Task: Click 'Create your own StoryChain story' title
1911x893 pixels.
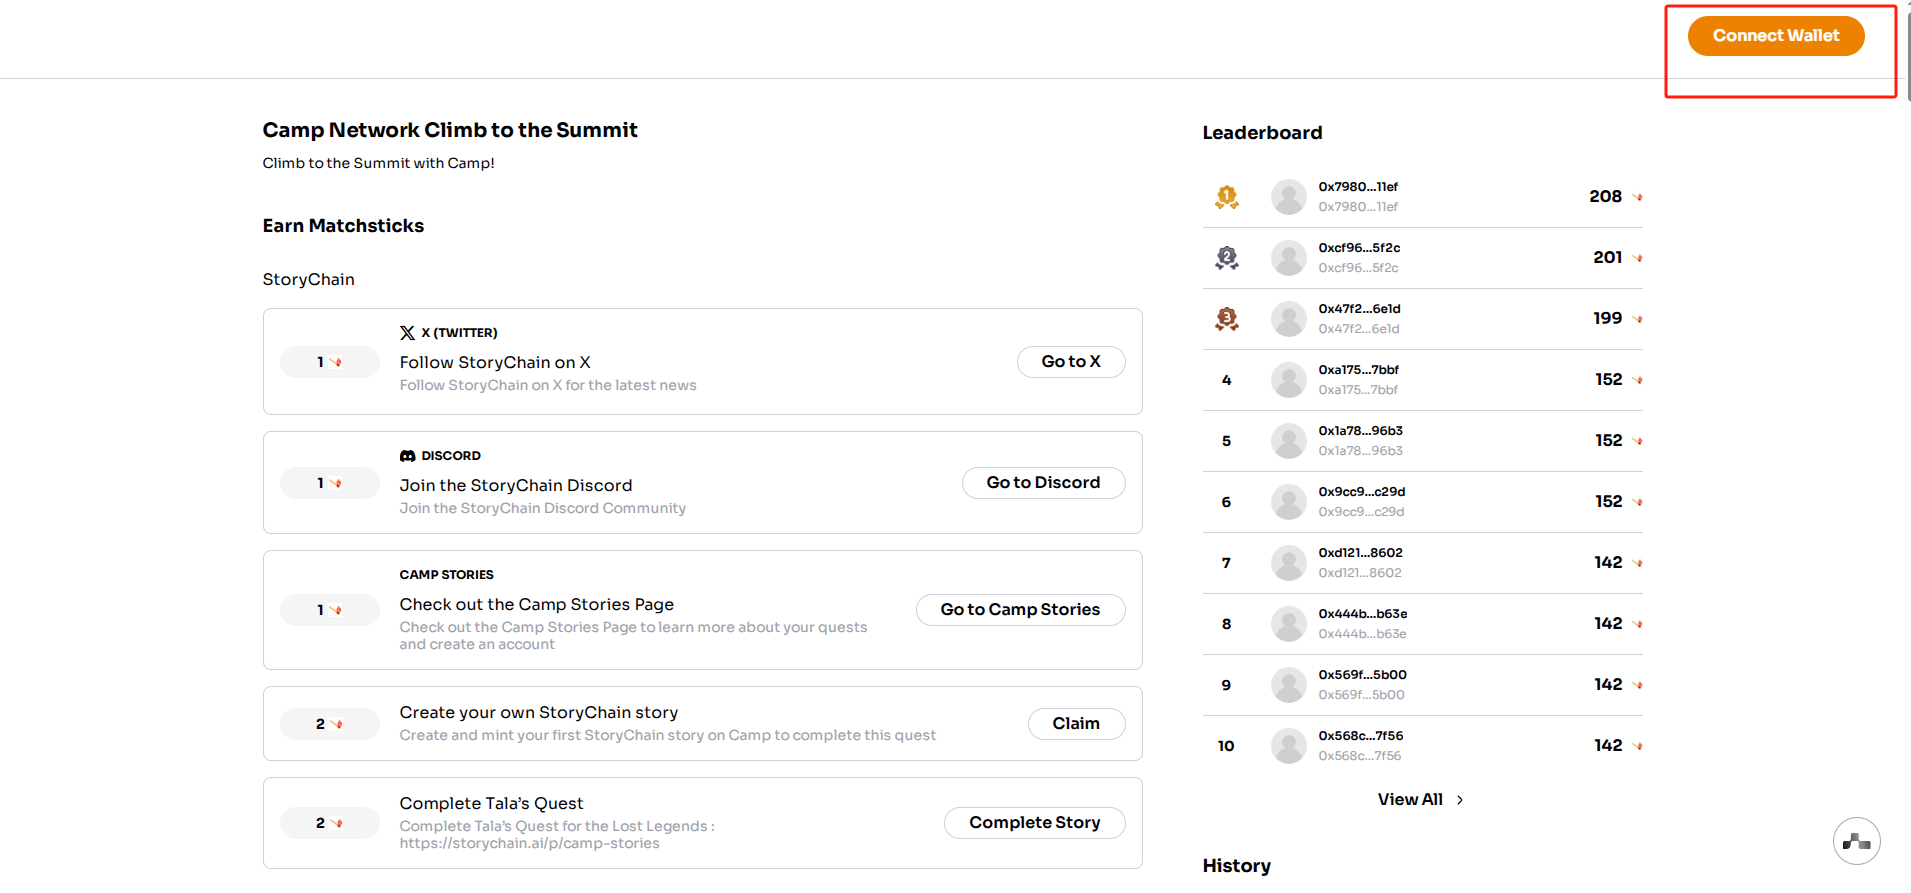Action: click(x=539, y=712)
